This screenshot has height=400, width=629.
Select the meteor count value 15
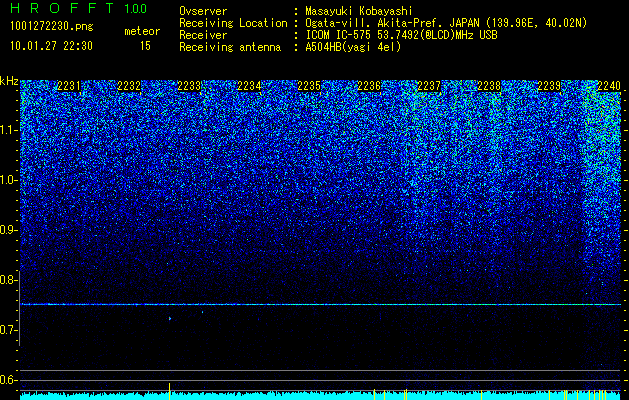(x=145, y=46)
